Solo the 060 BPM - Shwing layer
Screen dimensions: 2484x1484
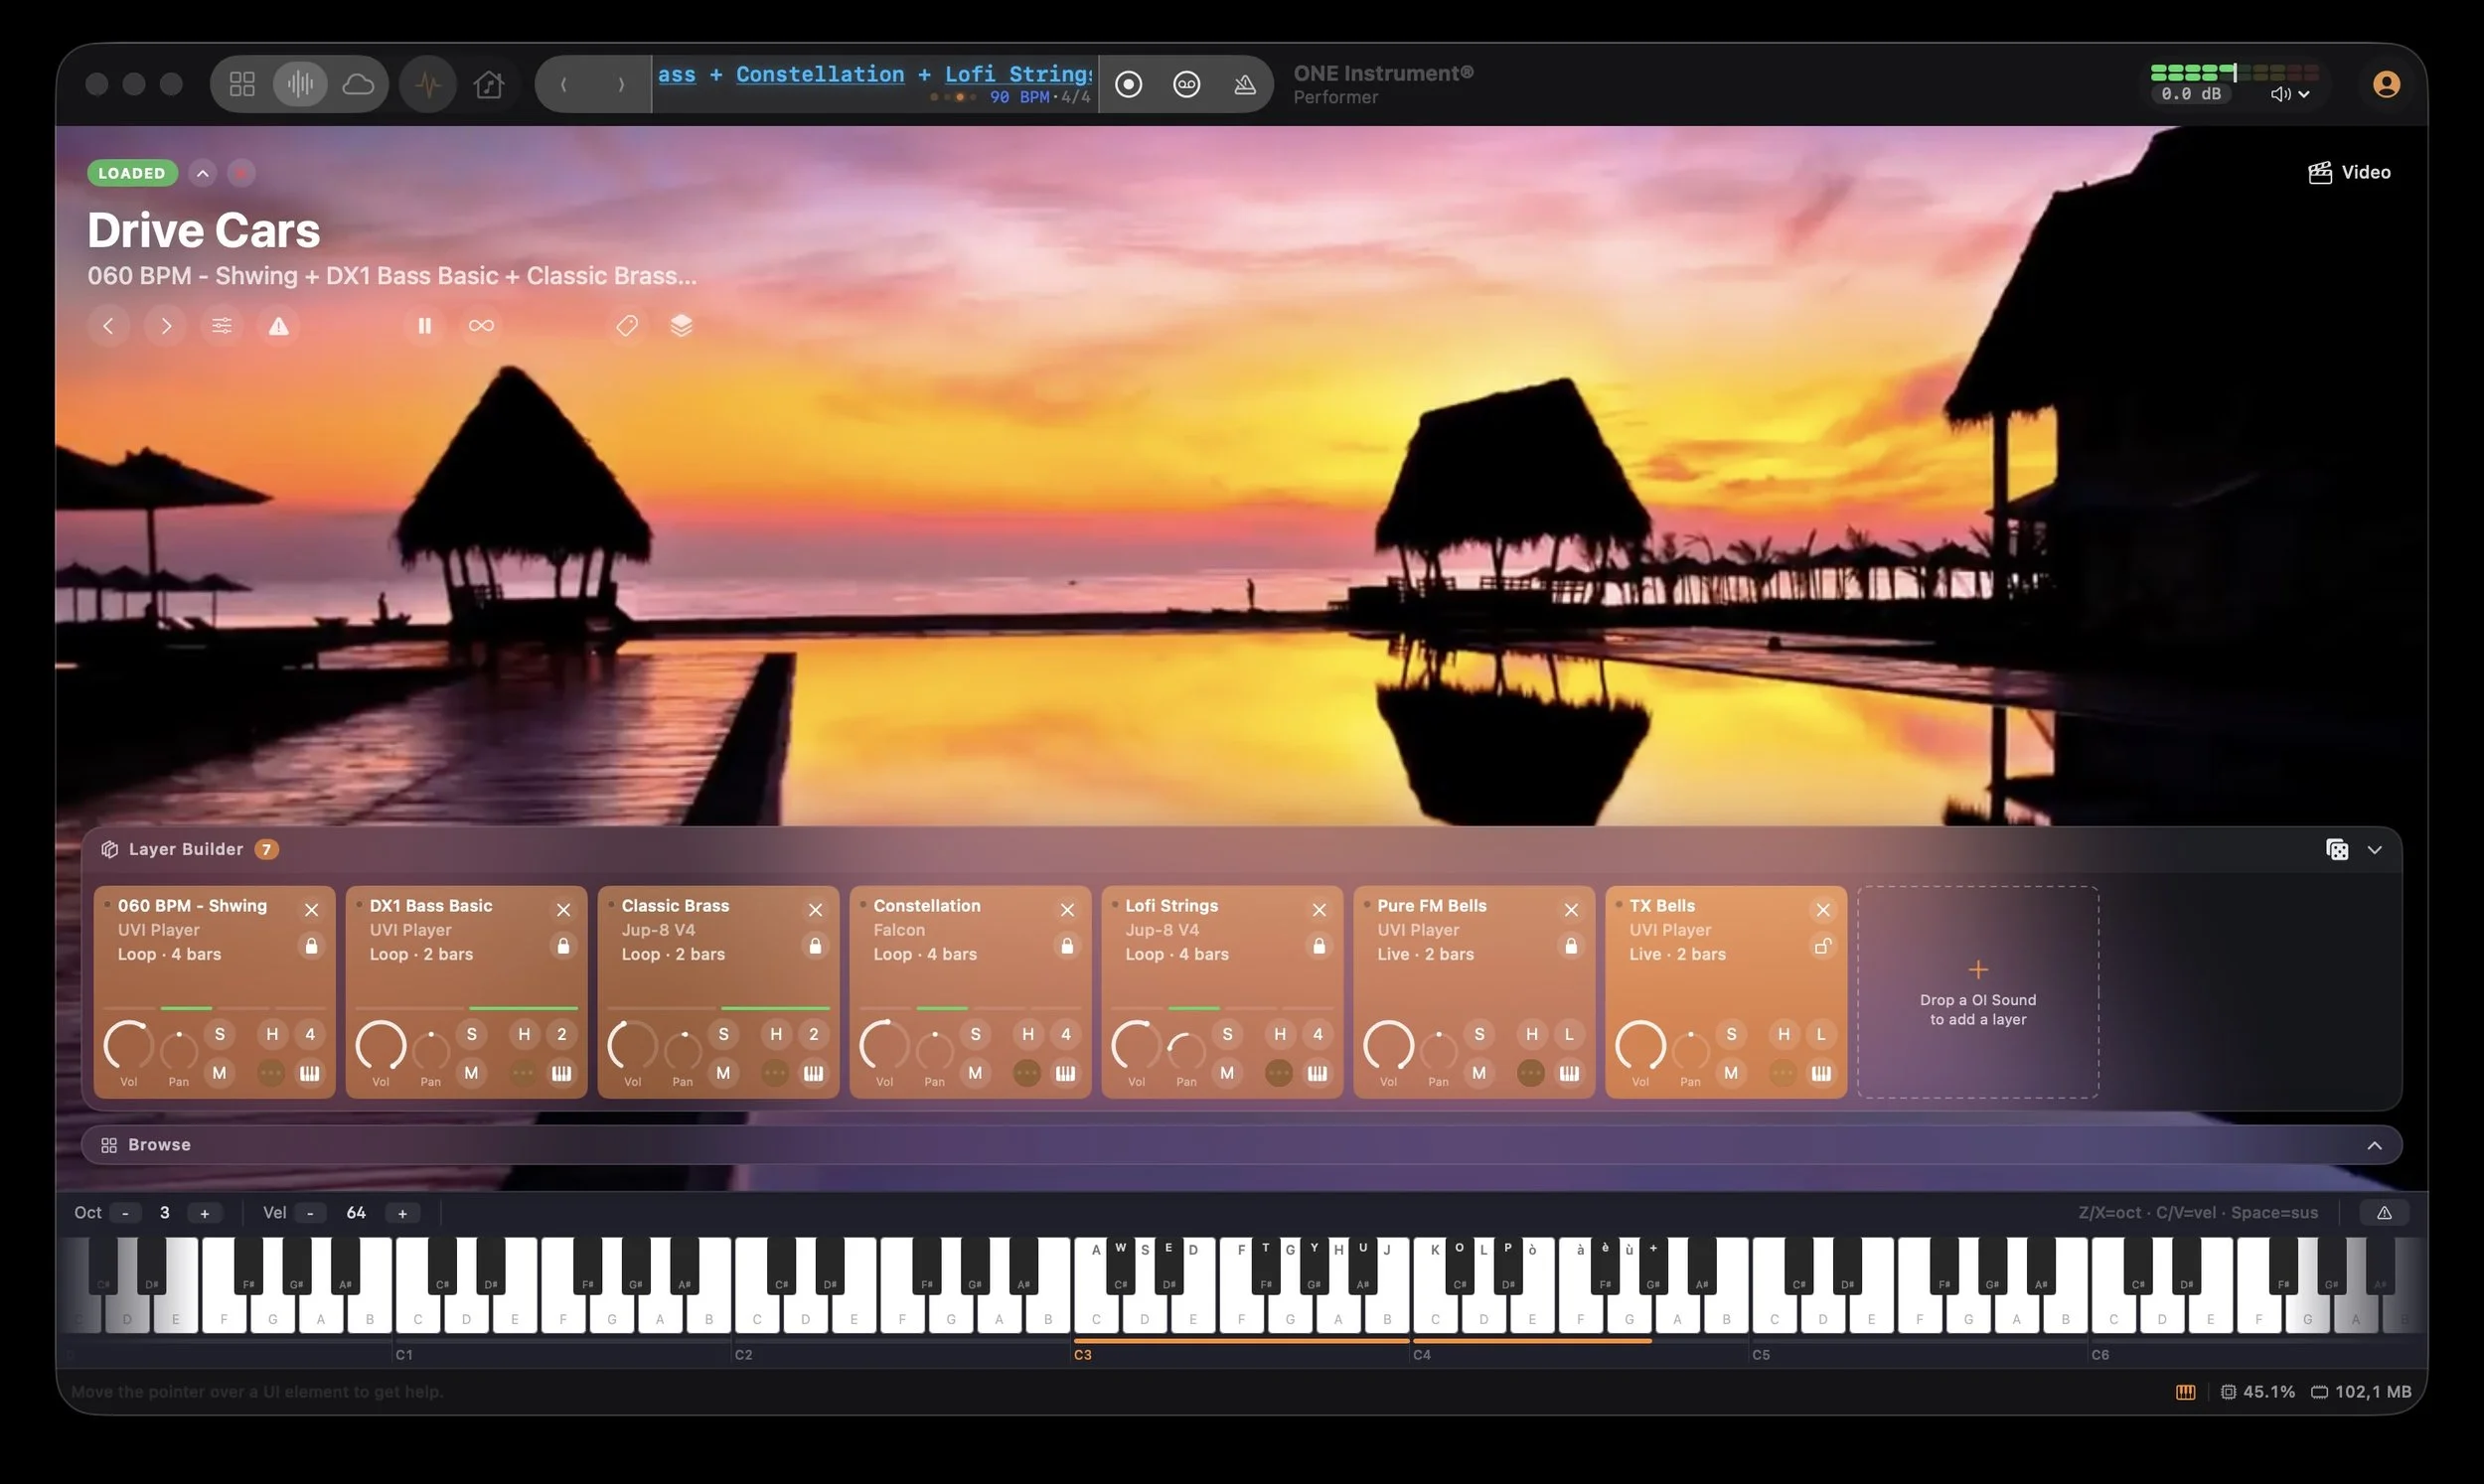(x=220, y=1034)
